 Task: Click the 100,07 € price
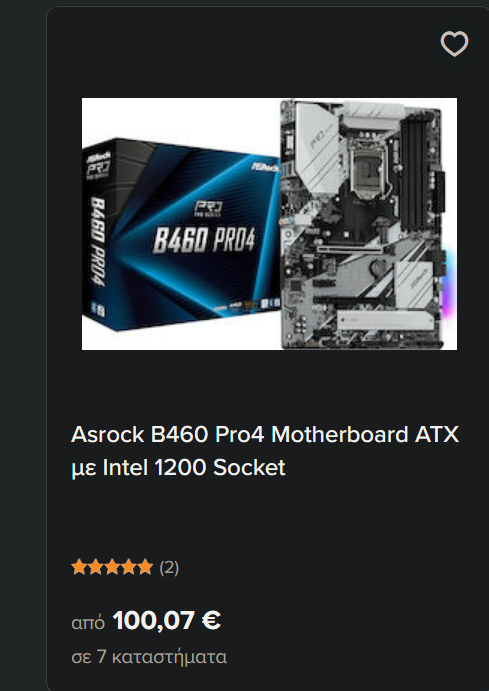point(167,620)
